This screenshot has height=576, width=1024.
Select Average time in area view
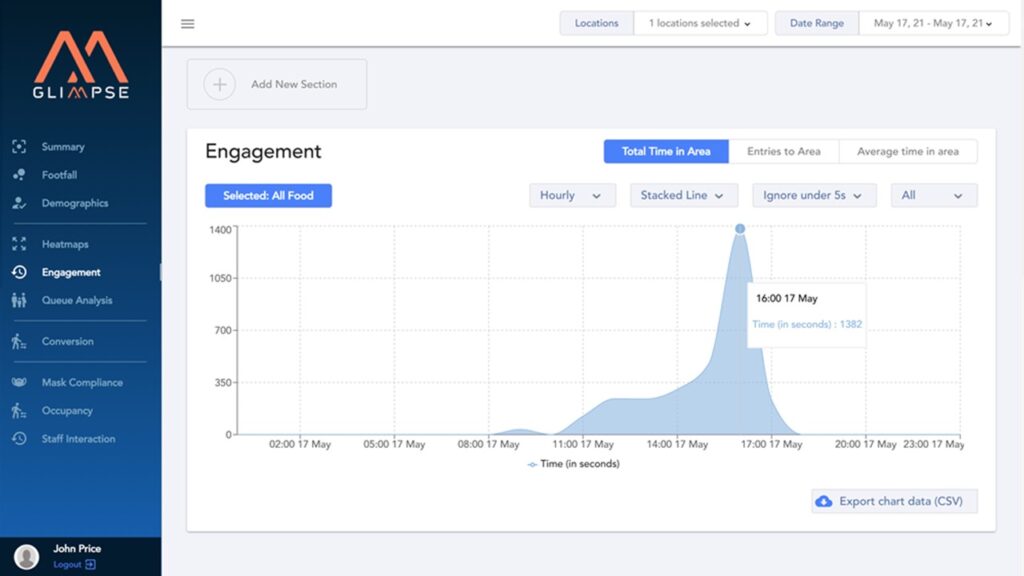(907, 152)
